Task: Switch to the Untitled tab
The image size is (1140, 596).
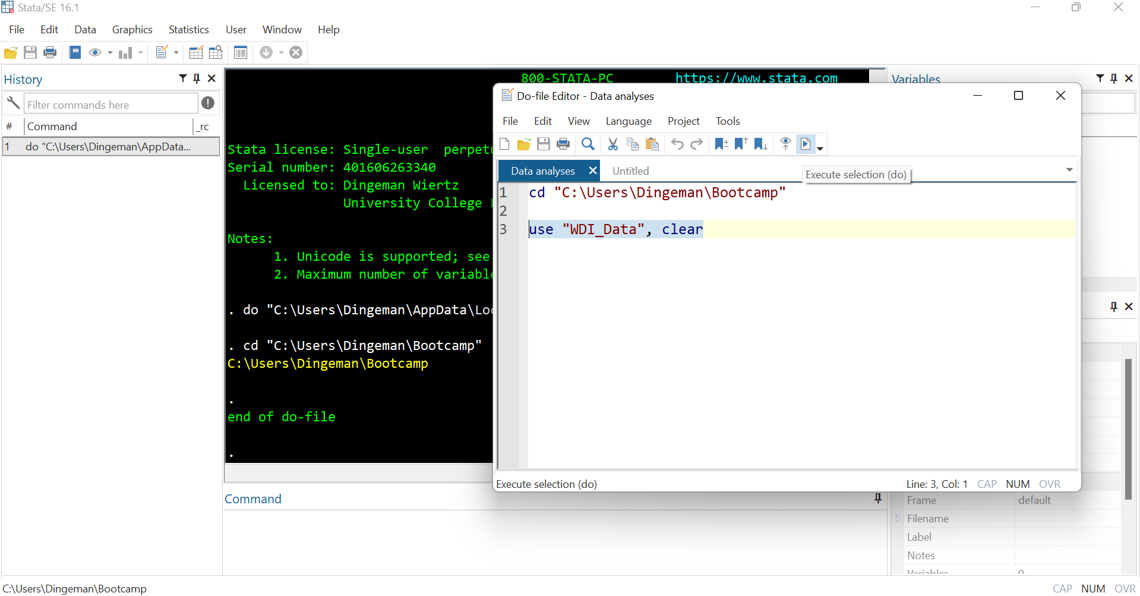Action: [630, 171]
